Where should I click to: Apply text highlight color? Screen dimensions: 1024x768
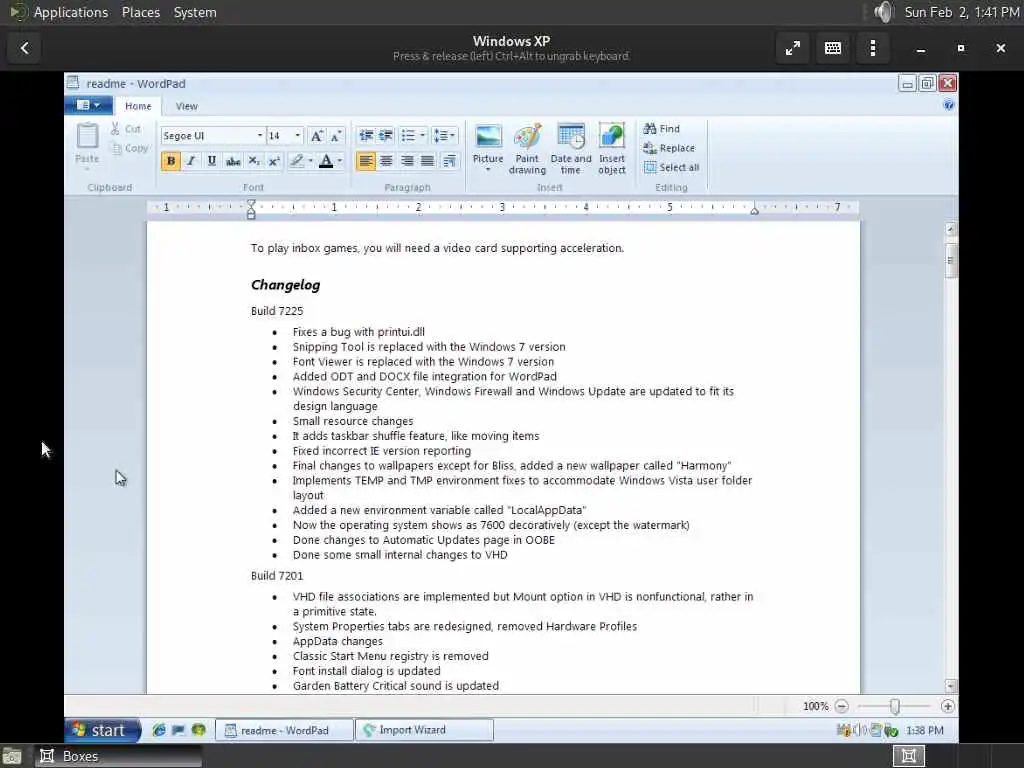[x=296, y=161]
